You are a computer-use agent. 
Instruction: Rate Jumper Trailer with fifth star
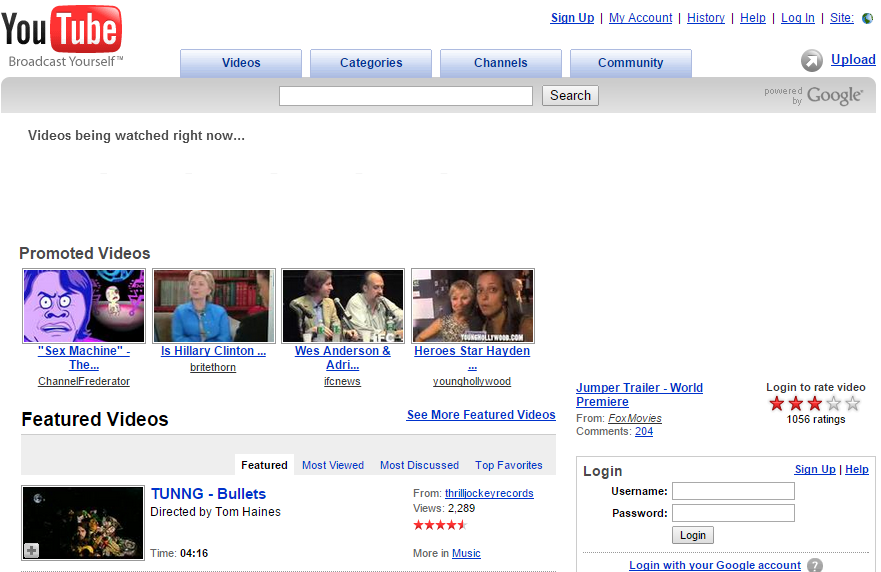coord(853,403)
